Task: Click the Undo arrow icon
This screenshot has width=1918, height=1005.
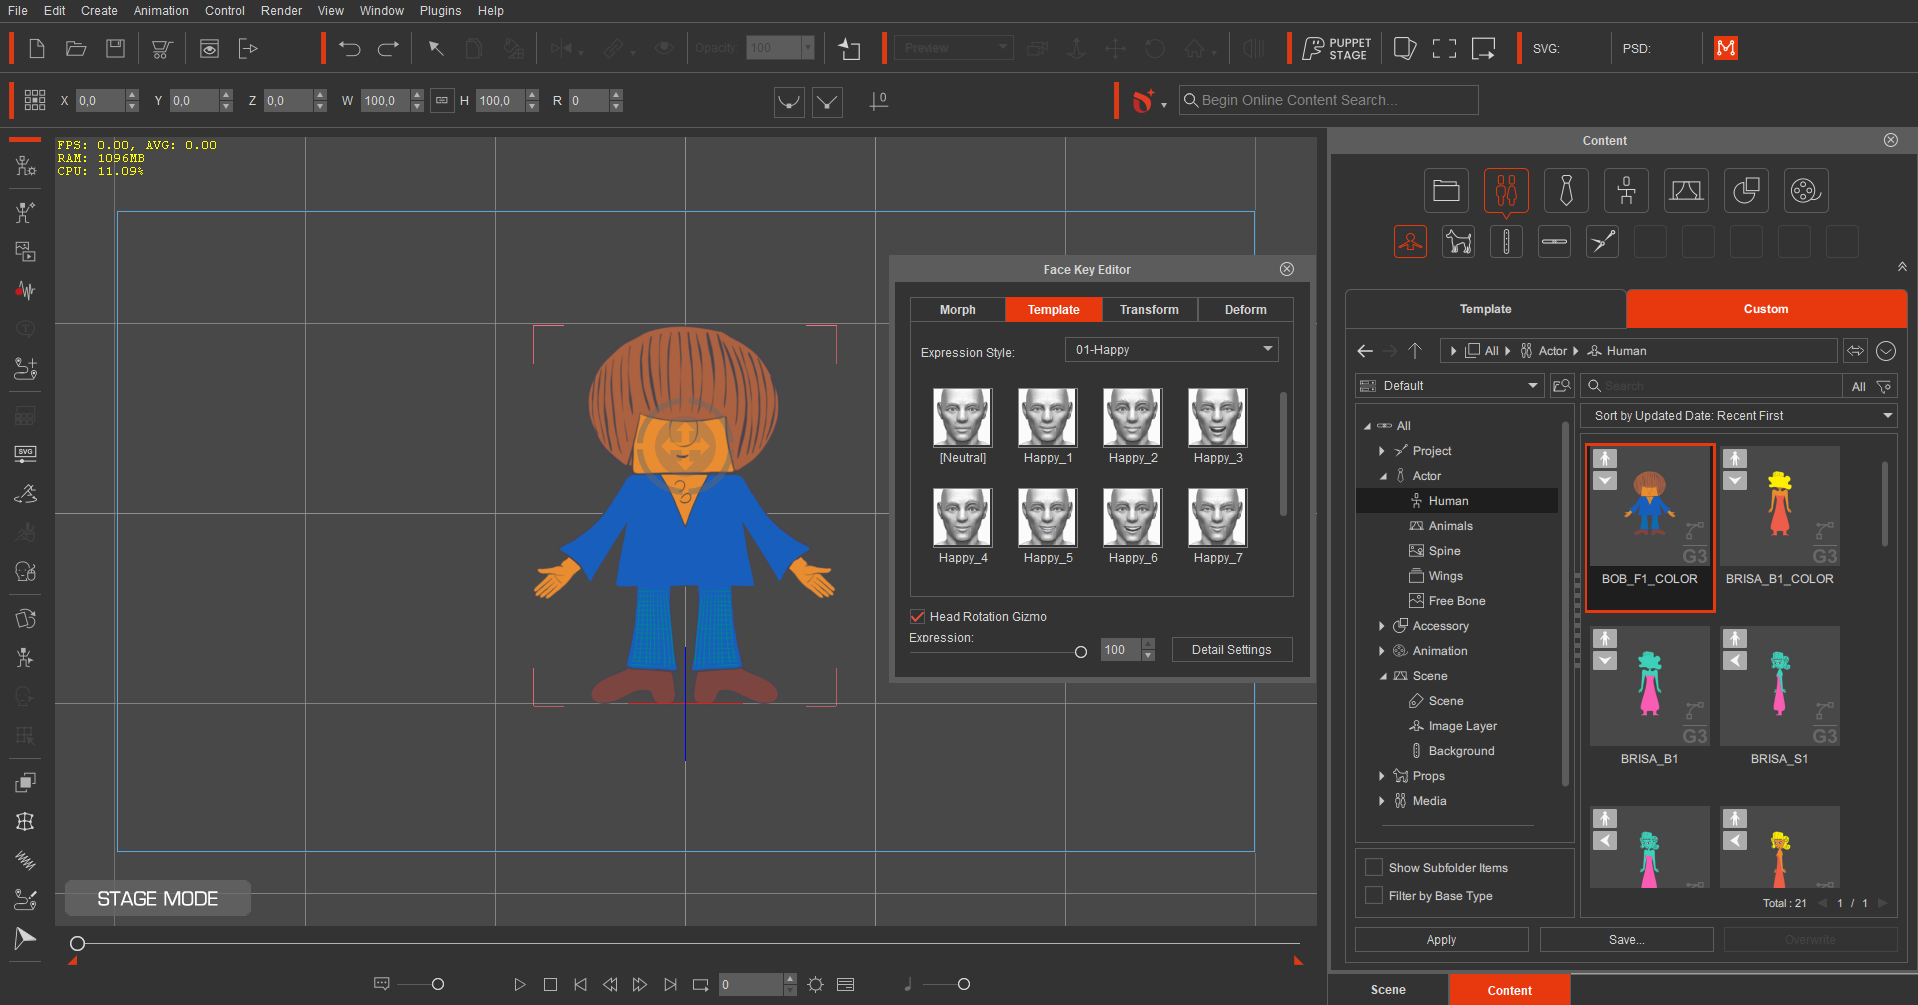Action: coord(349,48)
